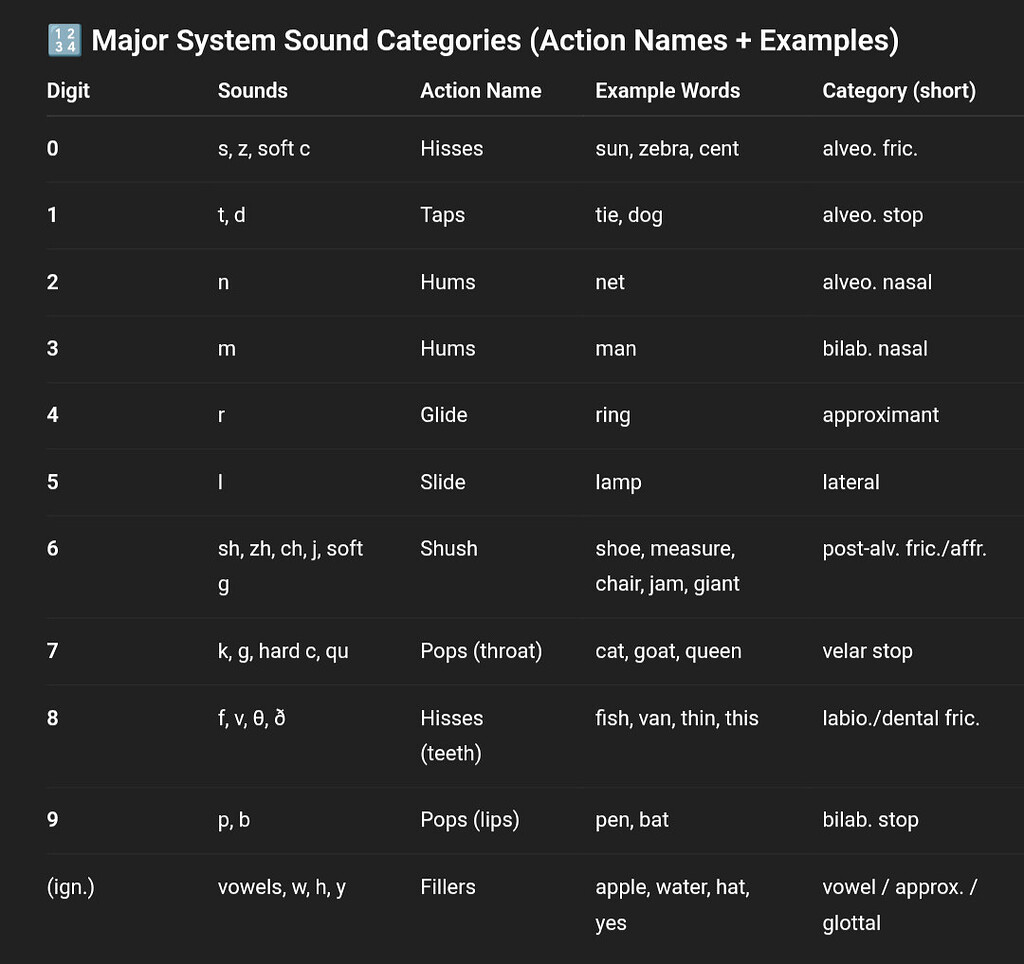
Task: Click the "fish, van, thin, this" cell
Action: click(677, 718)
